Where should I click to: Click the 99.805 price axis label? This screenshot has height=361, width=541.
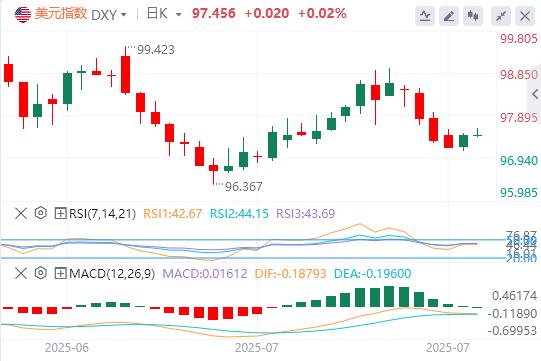coord(519,39)
